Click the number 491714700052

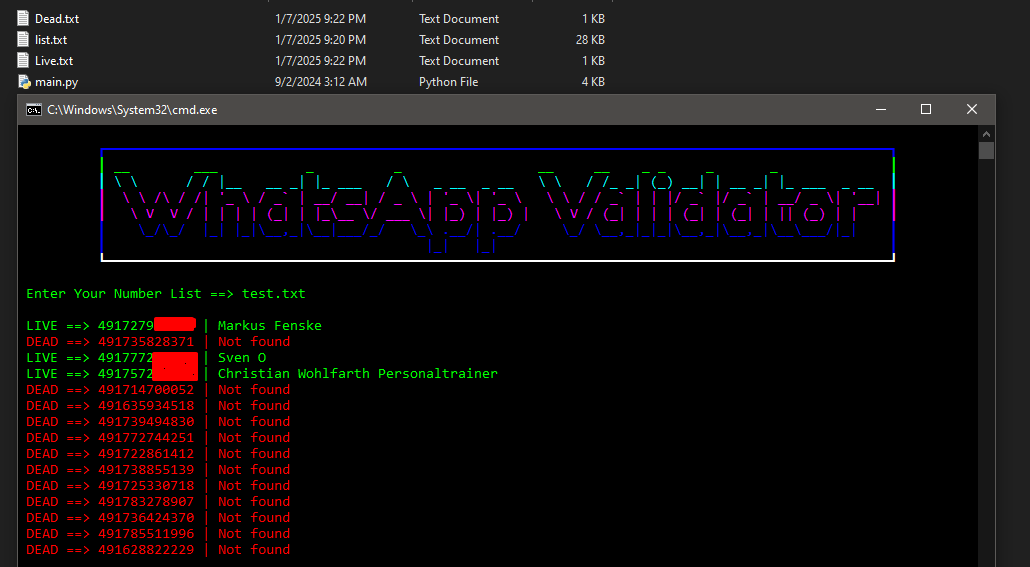(146, 390)
